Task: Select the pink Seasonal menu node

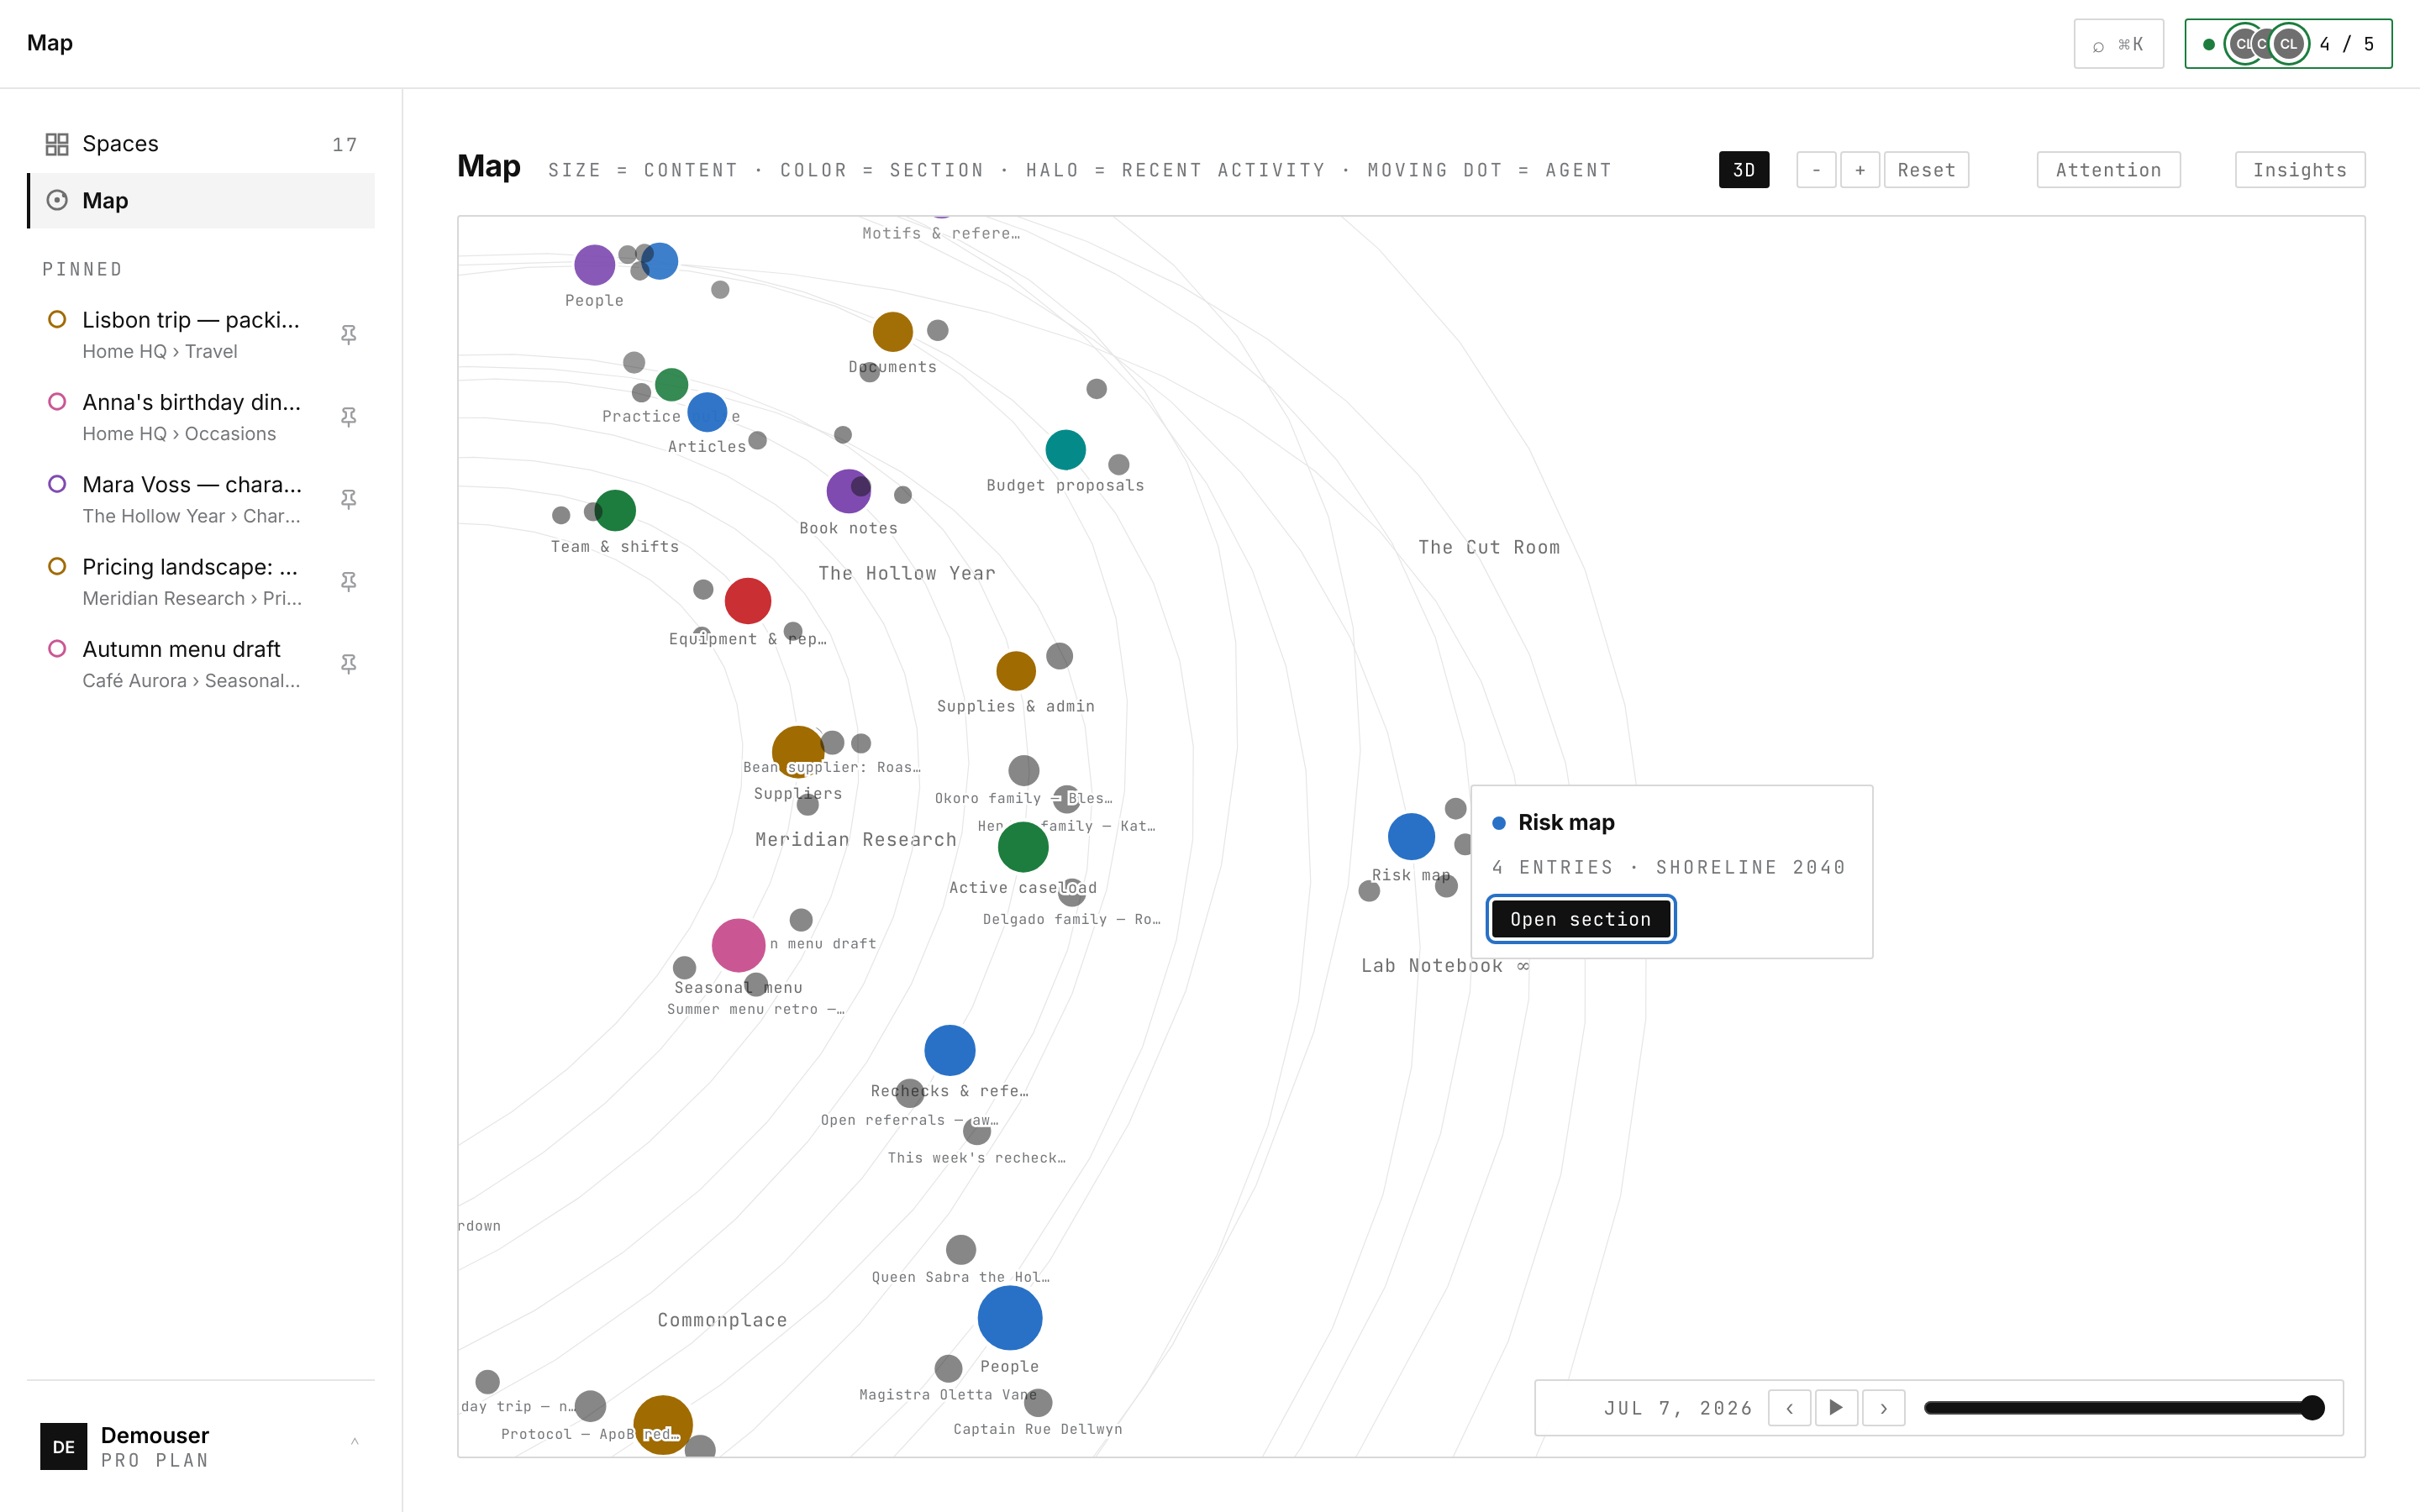Action: (738, 945)
